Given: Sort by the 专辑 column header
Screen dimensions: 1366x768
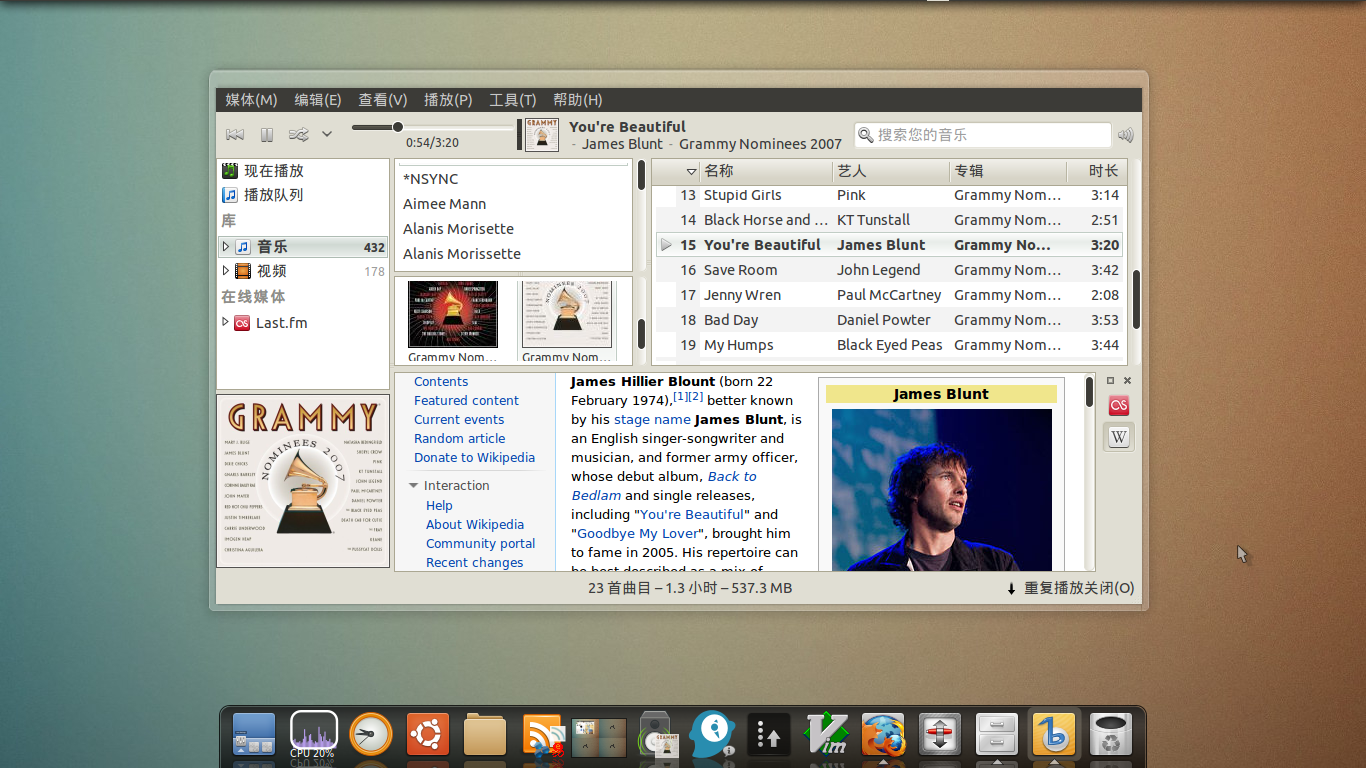Looking at the screenshot, I should pos(1007,171).
